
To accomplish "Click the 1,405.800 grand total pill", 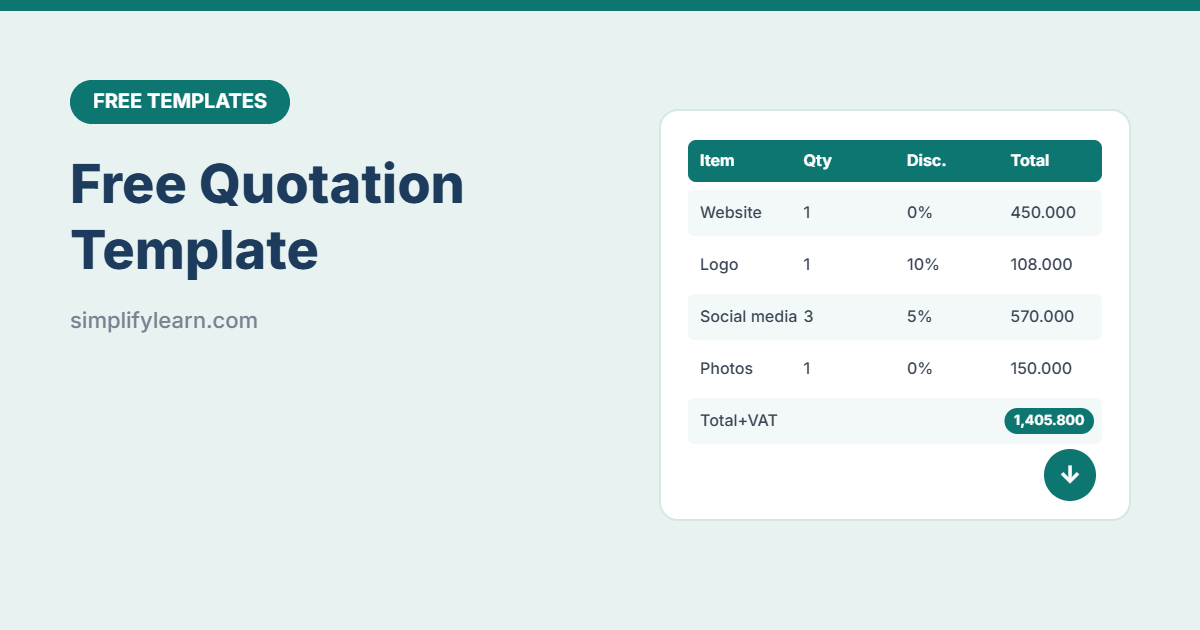I will 1049,421.
